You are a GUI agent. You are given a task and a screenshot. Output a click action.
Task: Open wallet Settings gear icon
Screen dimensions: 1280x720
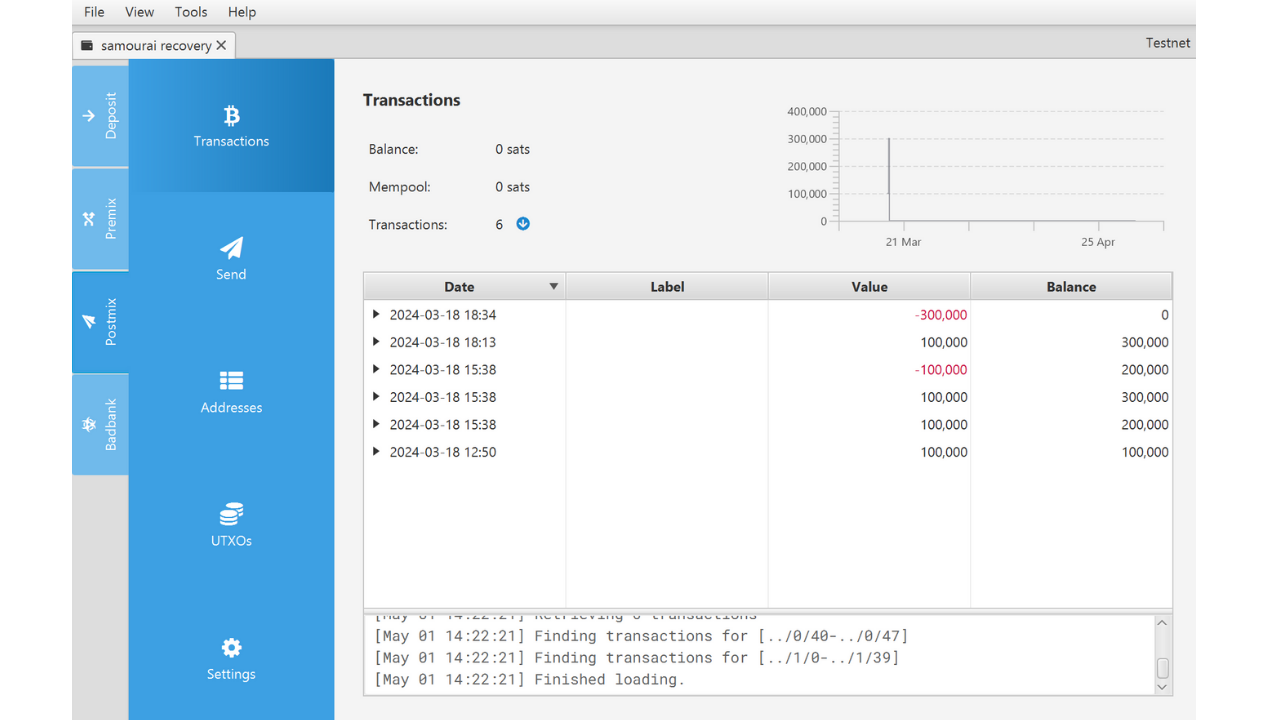(231, 647)
